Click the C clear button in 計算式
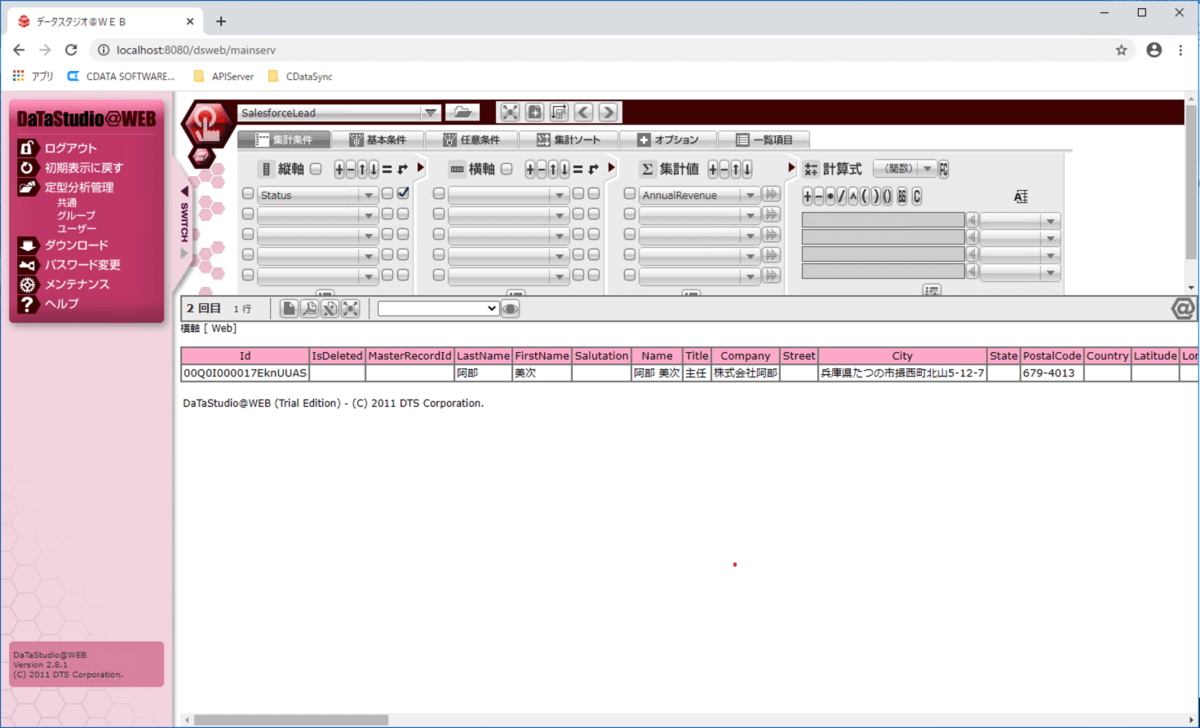The width and height of the screenshot is (1200, 728). (x=916, y=196)
